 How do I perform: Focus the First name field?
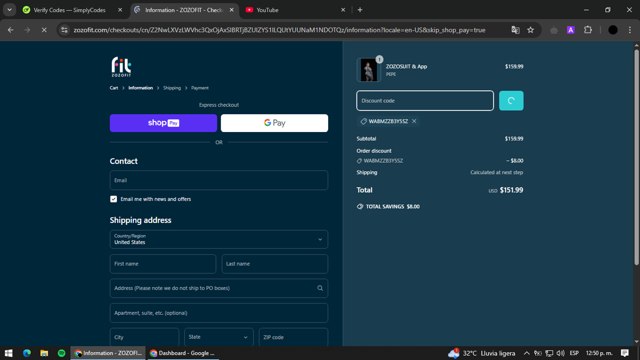163,264
